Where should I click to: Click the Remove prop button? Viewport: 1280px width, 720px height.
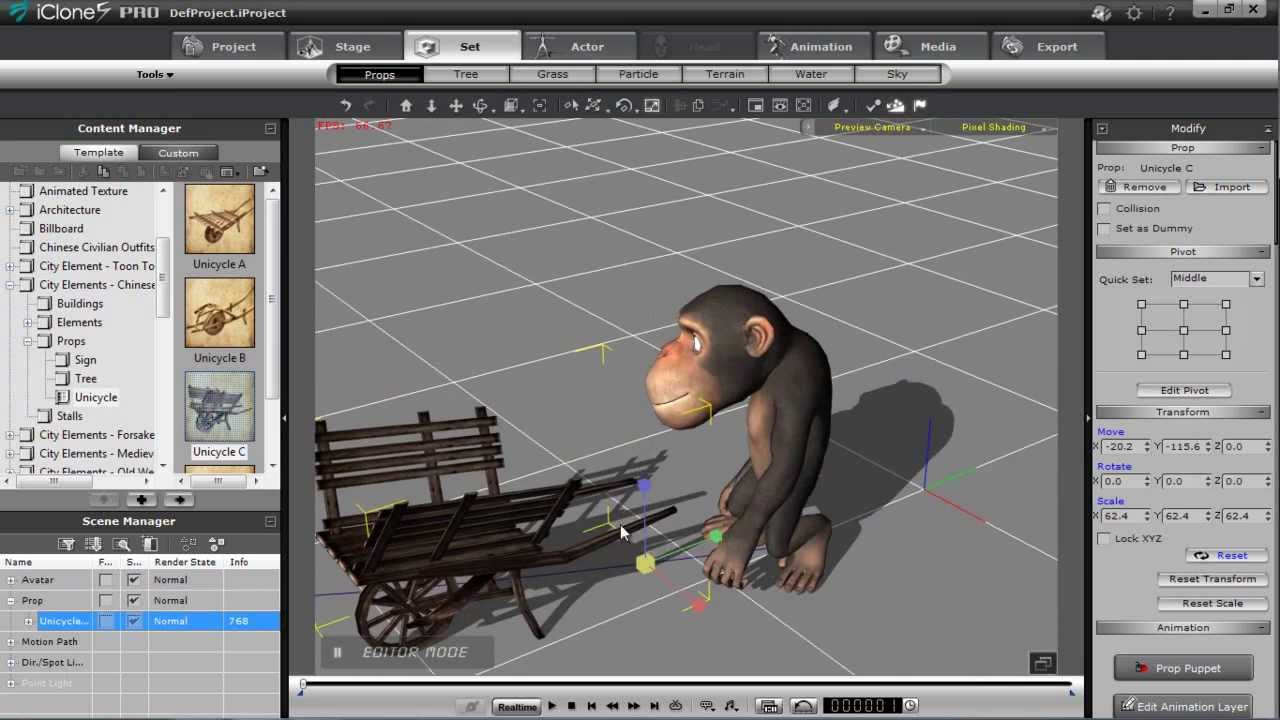tap(1138, 187)
